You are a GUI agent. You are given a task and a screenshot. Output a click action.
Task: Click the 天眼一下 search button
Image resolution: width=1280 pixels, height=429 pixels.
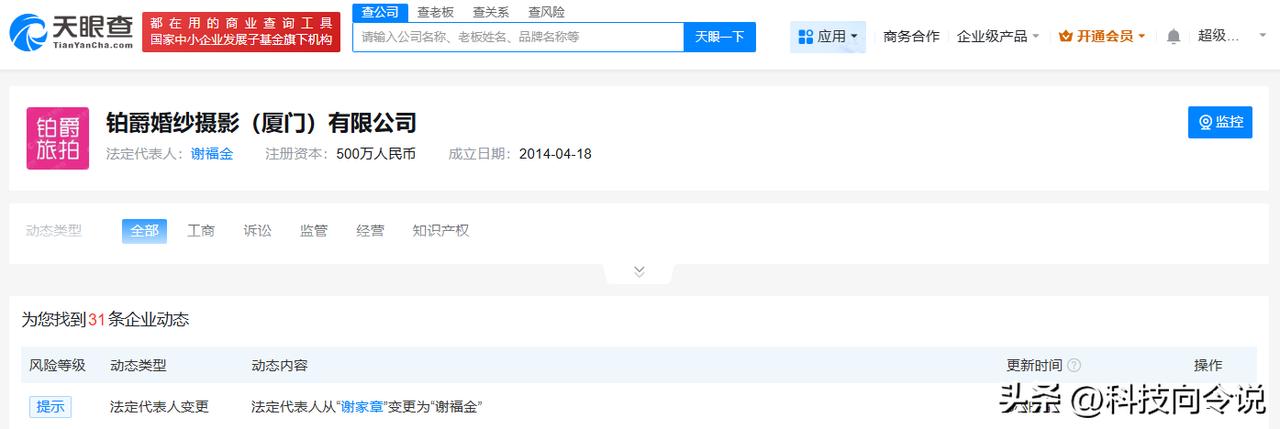point(720,37)
